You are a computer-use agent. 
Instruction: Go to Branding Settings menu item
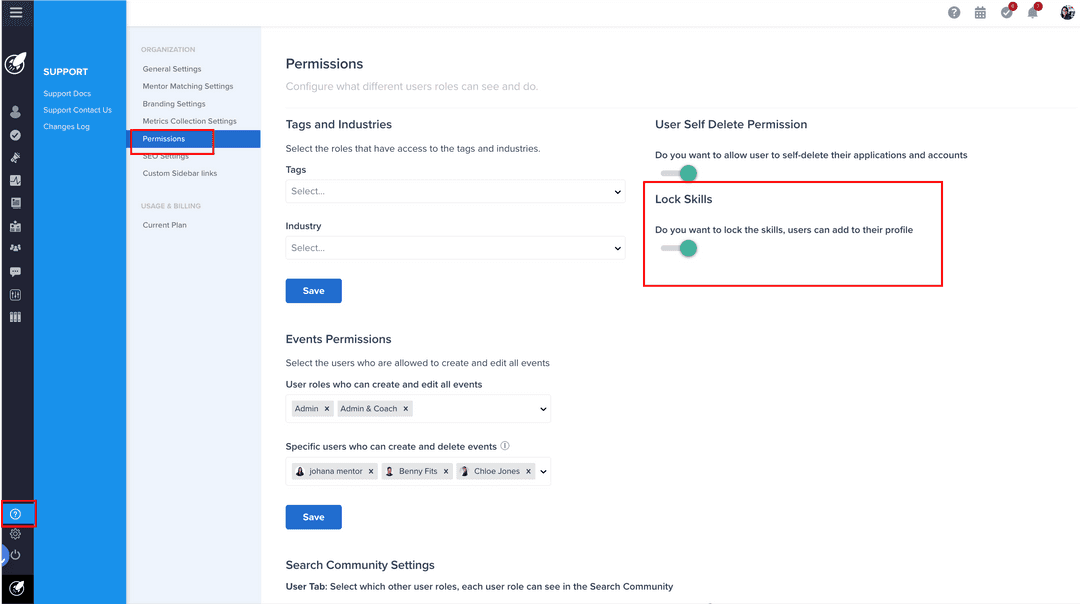[x=174, y=104]
